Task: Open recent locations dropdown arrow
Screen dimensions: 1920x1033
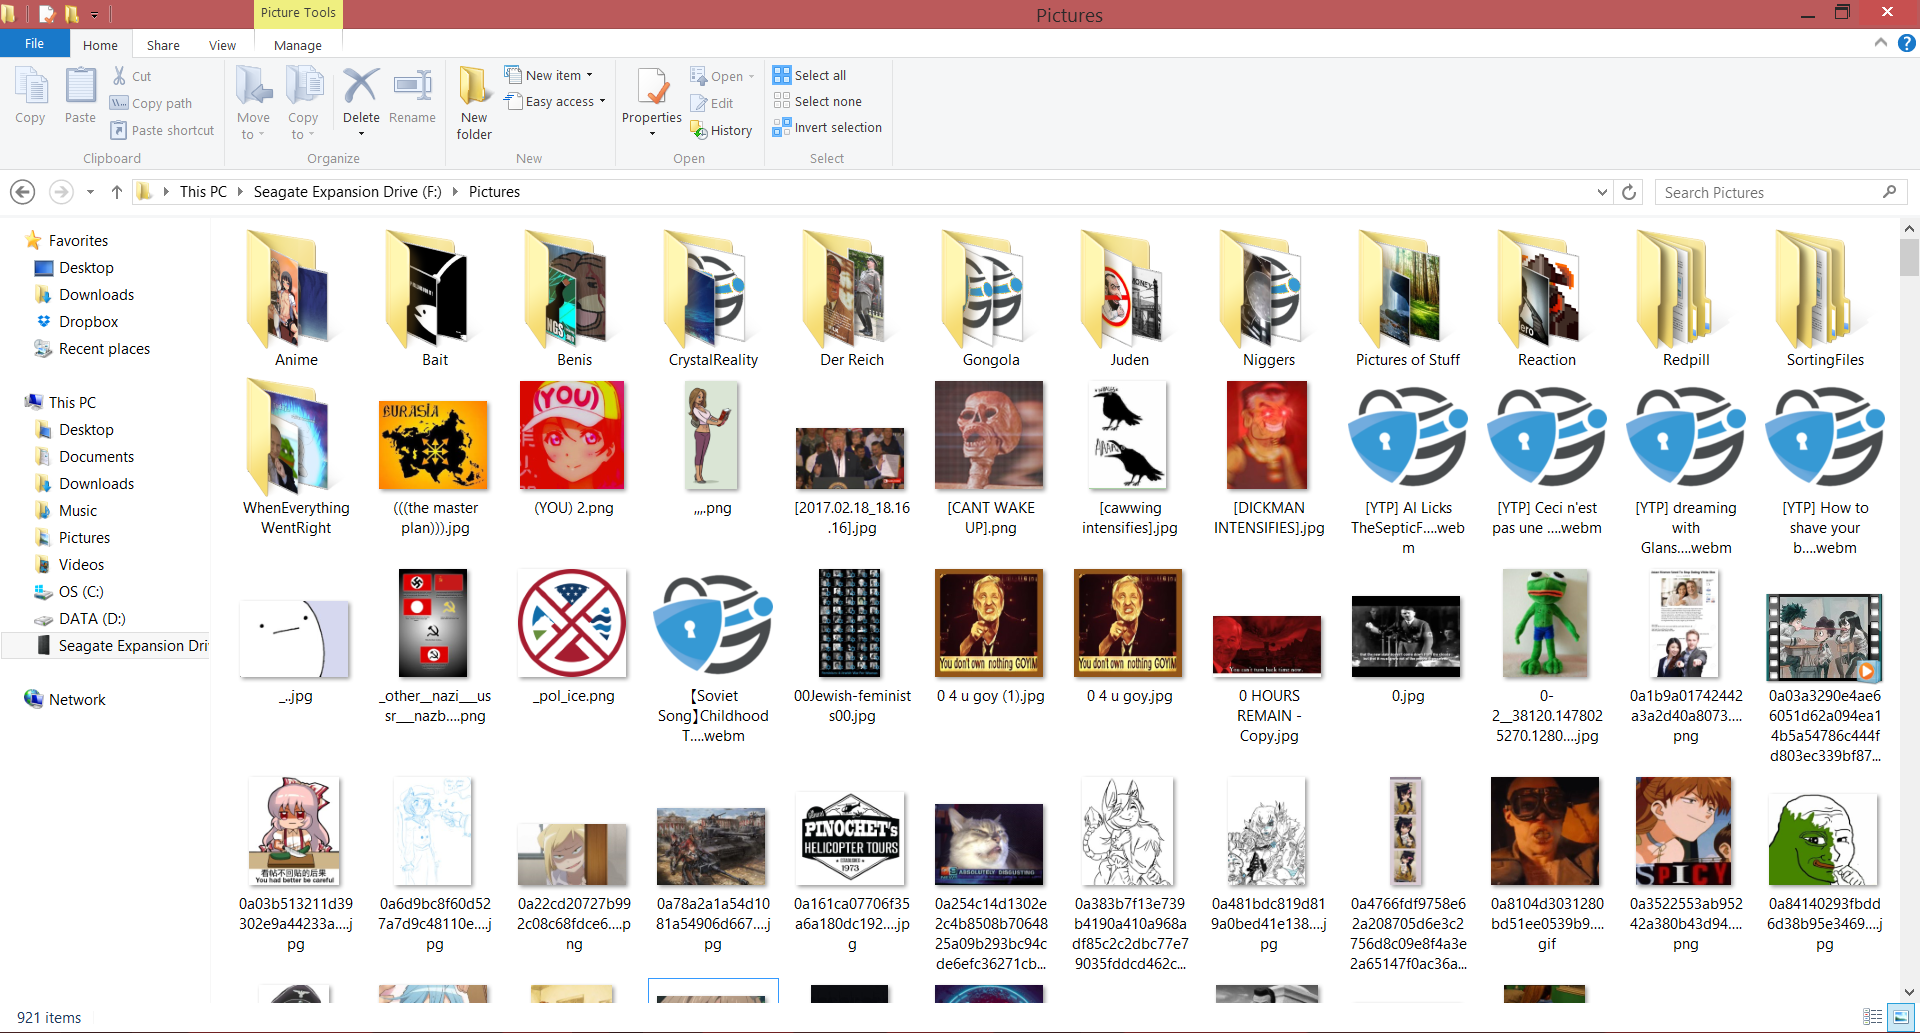Action: 90,192
